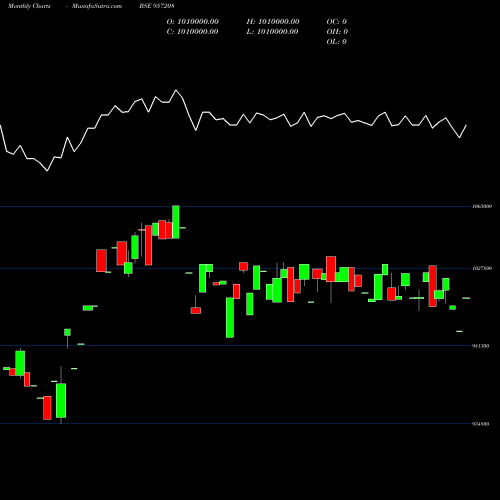Click the topmost price axis label
The width and height of the screenshot is (500, 500).
(x=482, y=206)
